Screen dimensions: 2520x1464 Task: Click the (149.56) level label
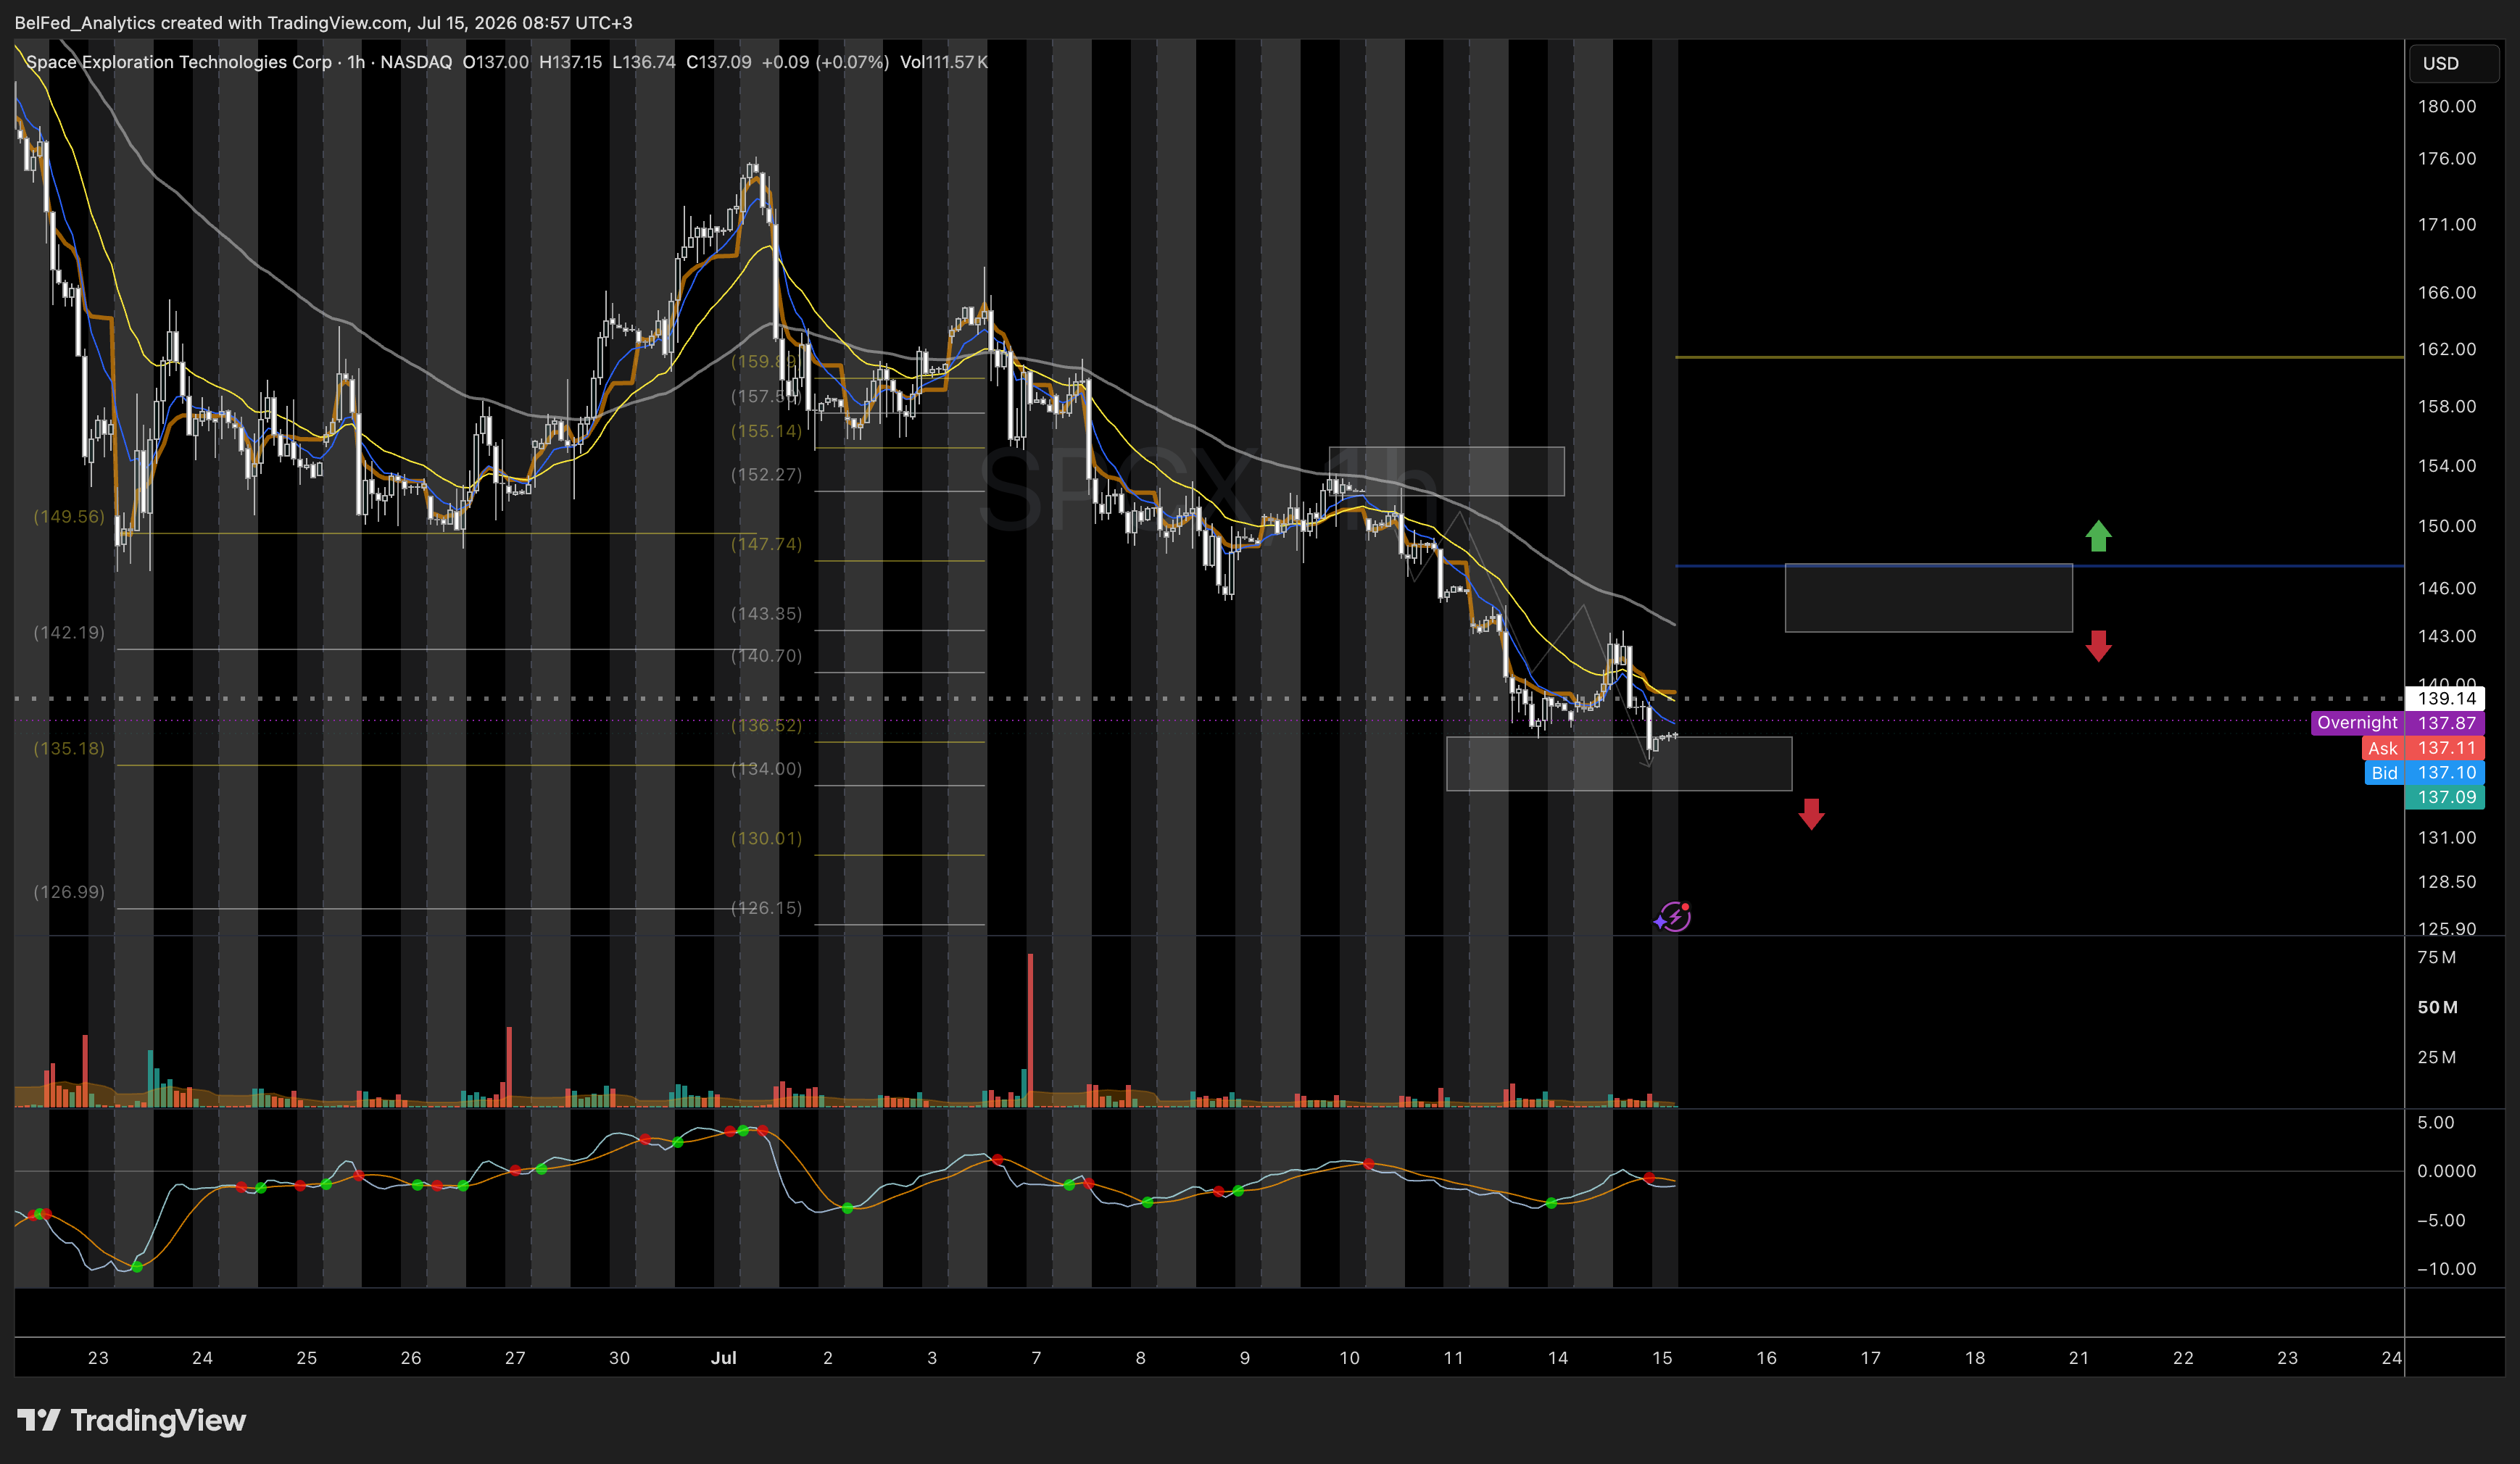pos(69,516)
